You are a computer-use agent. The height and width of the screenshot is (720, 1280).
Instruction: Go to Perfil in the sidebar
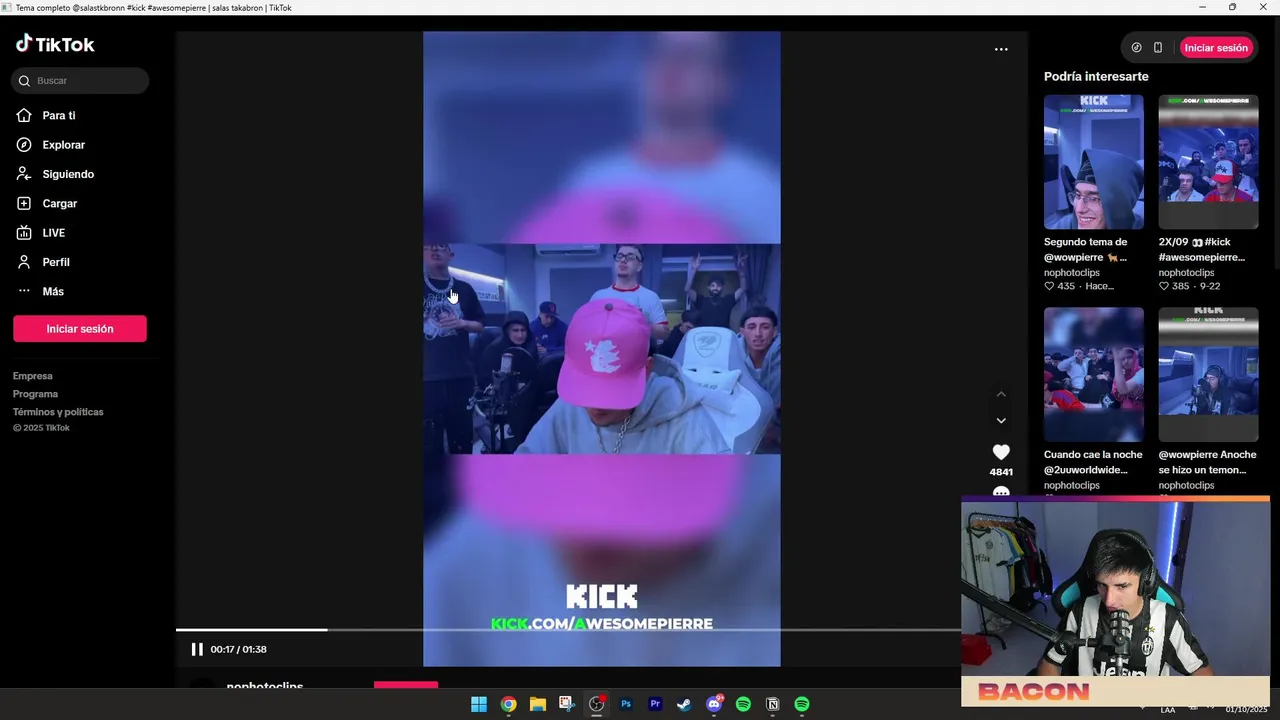click(56, 262)
